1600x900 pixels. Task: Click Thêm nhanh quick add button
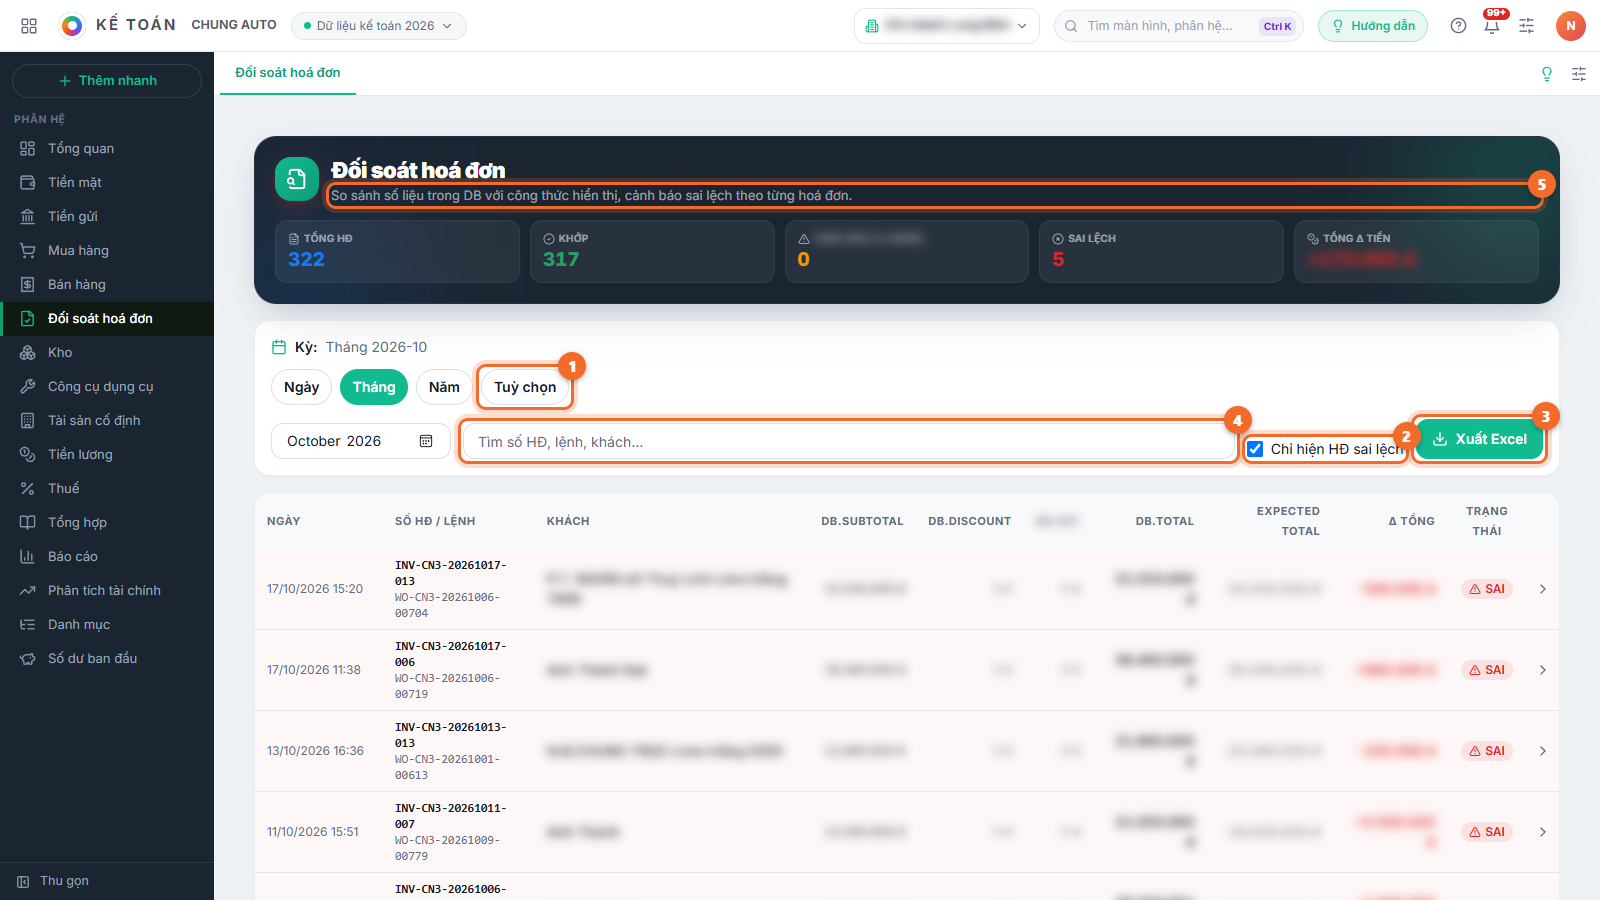coord(107,81)
